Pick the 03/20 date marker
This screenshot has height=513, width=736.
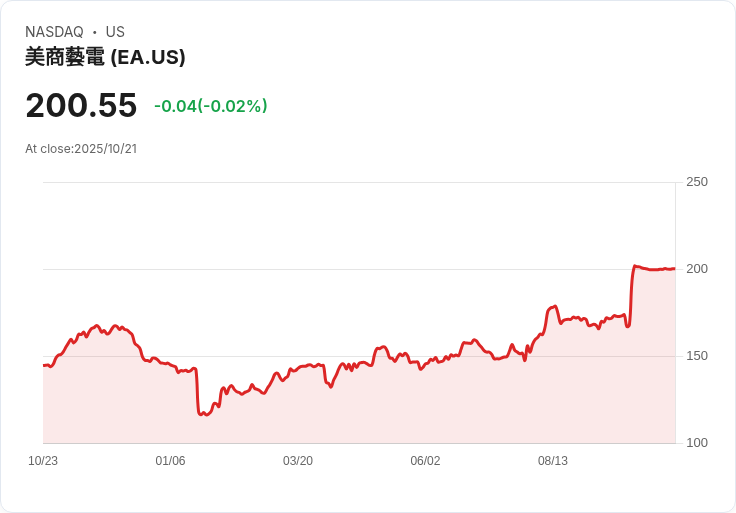pos(298,461)
